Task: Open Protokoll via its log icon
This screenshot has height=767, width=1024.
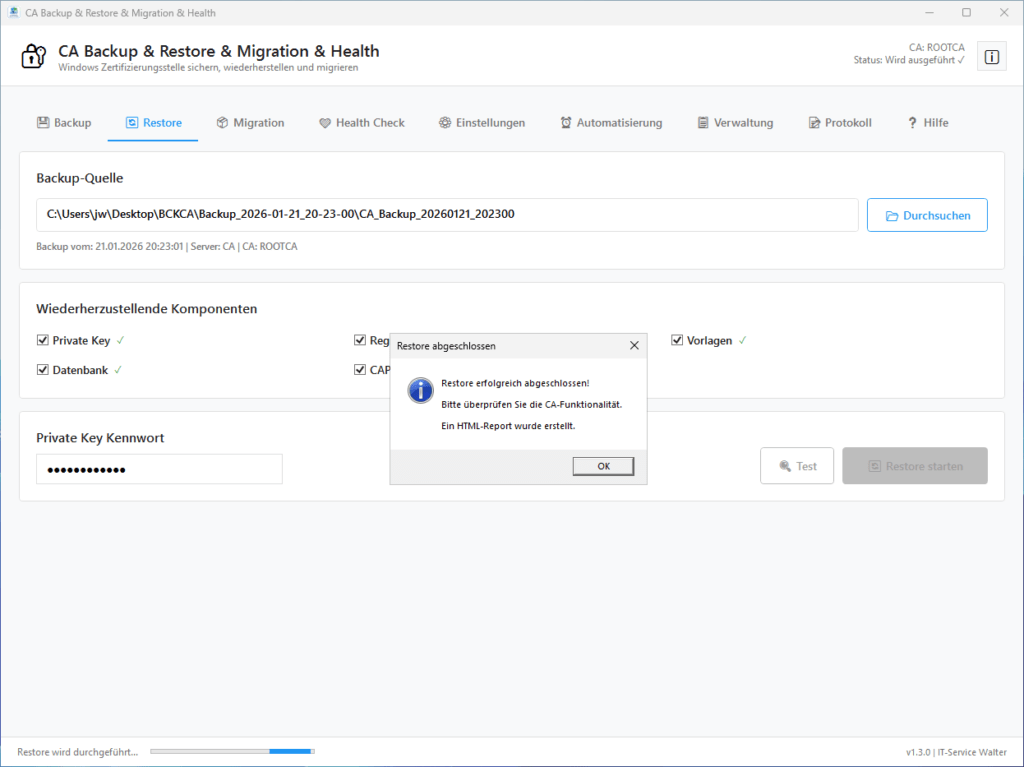Action: [x=812, y=122]
